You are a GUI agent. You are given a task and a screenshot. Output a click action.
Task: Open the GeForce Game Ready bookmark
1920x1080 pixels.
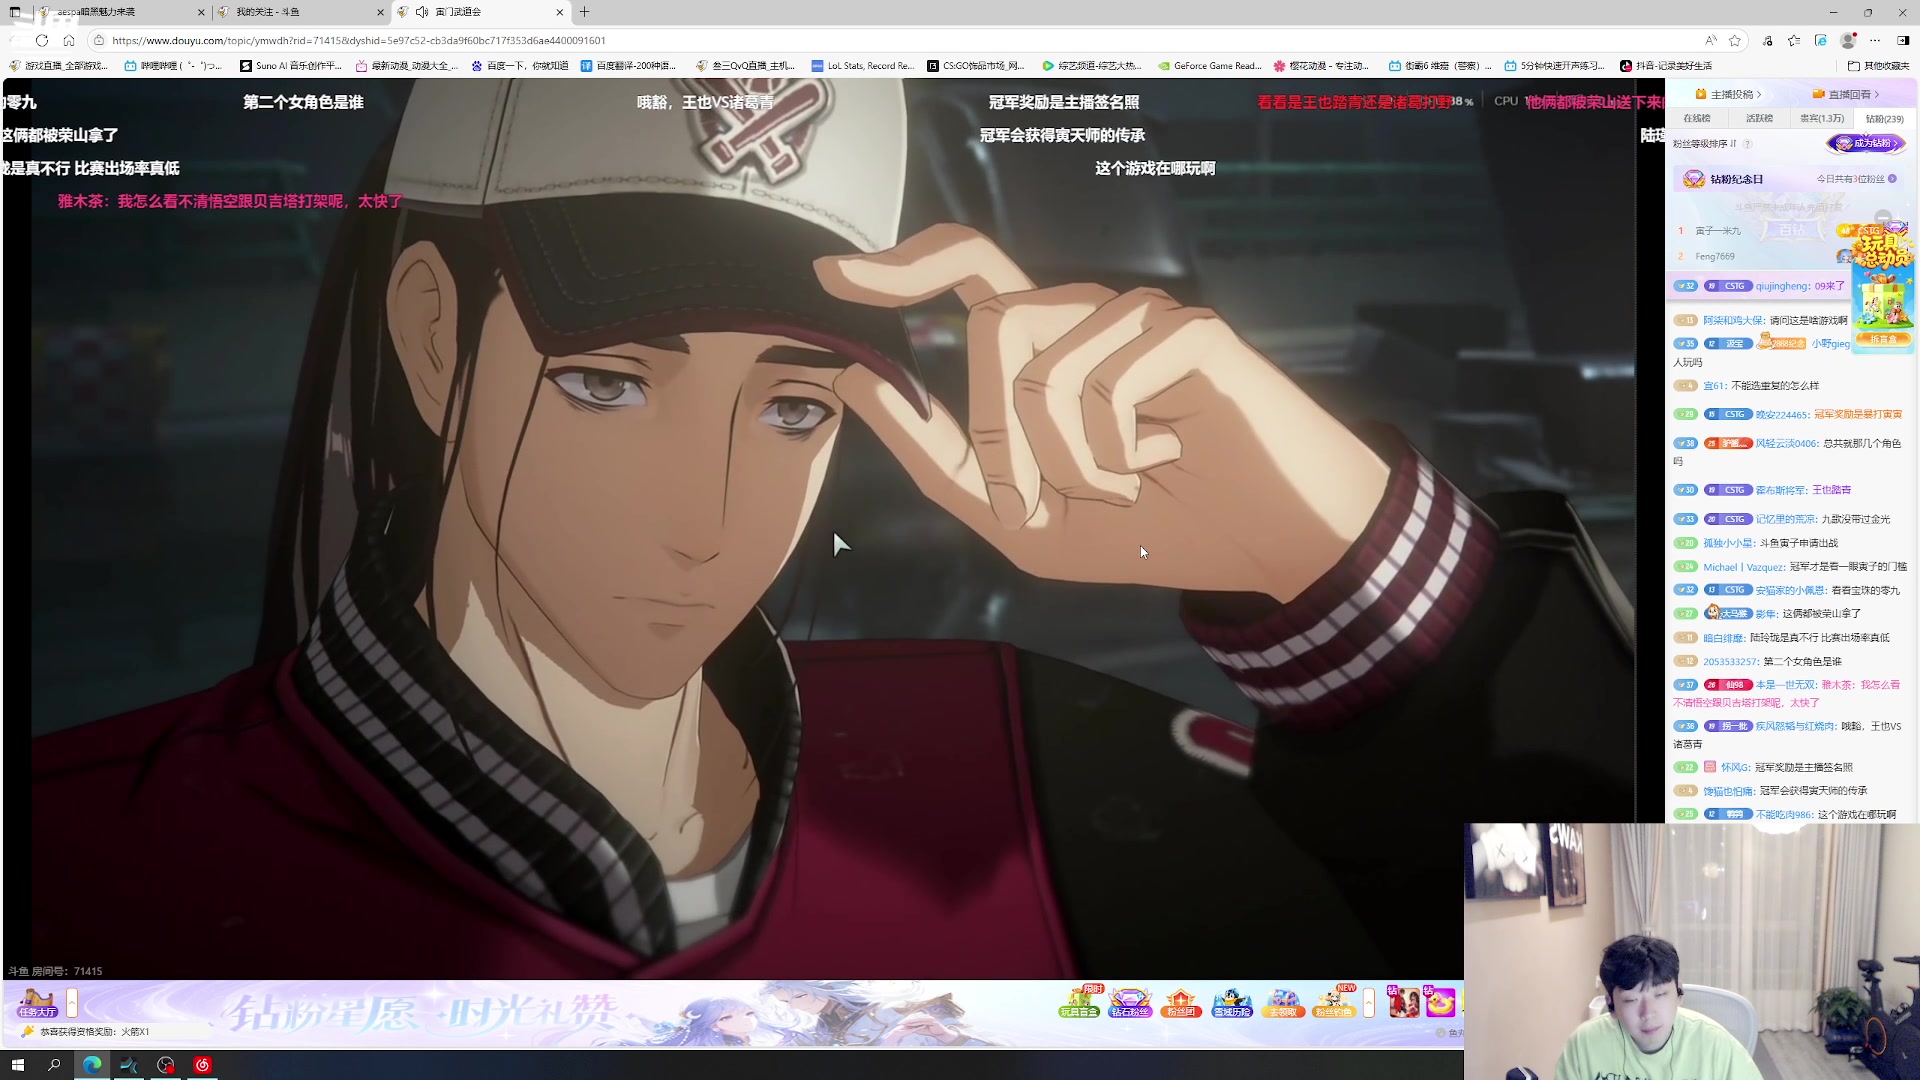1209,66
